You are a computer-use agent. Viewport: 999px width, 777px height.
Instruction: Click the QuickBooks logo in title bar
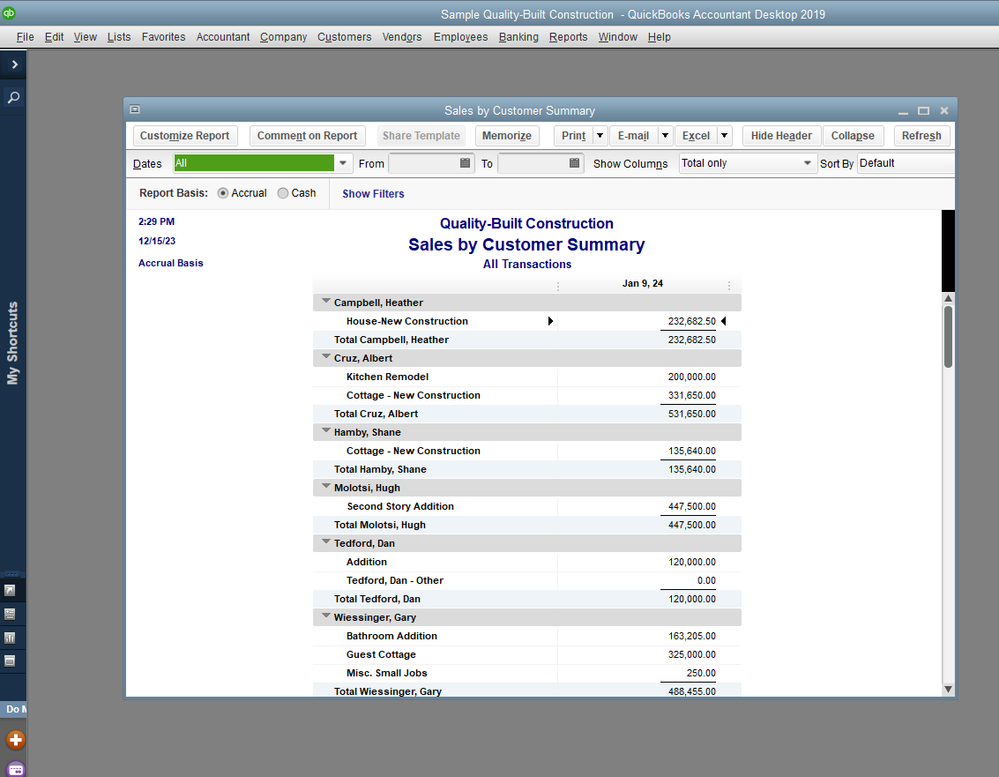coord(9,13)
